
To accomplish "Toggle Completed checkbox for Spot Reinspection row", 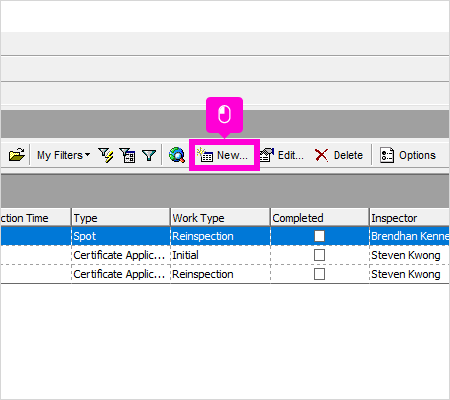I will 319,236.
